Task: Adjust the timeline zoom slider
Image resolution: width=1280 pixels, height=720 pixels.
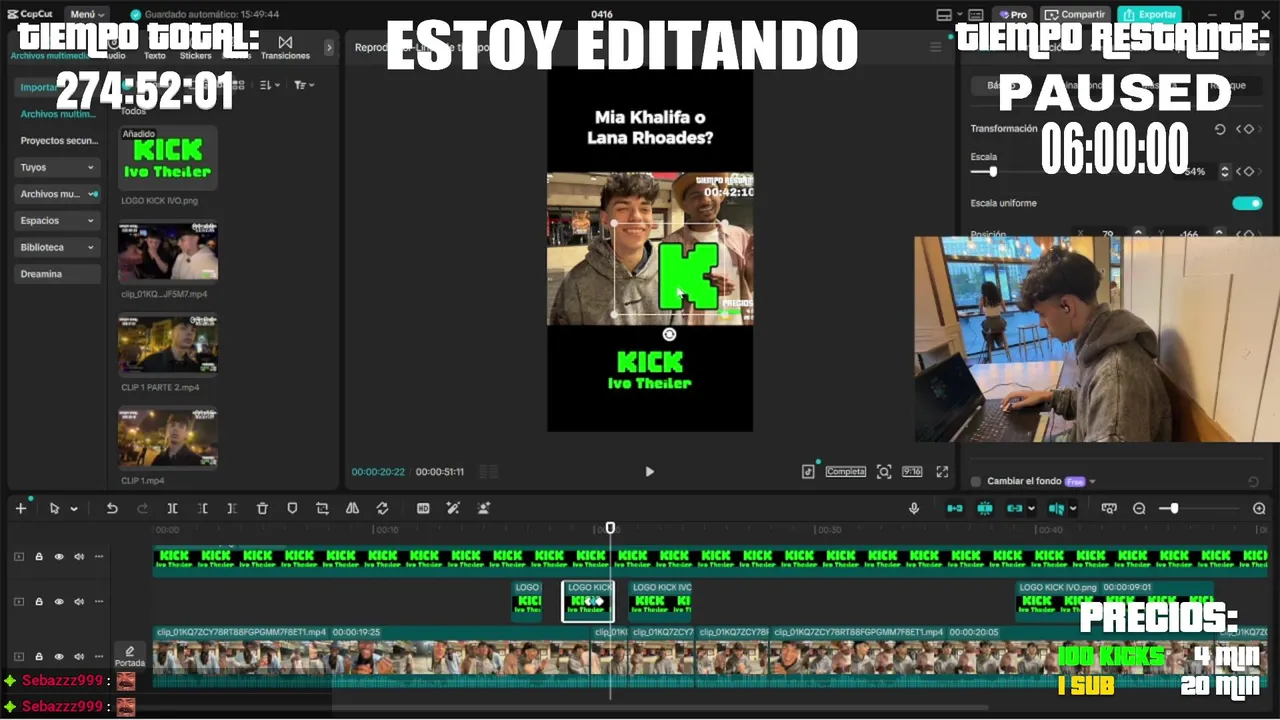Action: [1174, 508]
